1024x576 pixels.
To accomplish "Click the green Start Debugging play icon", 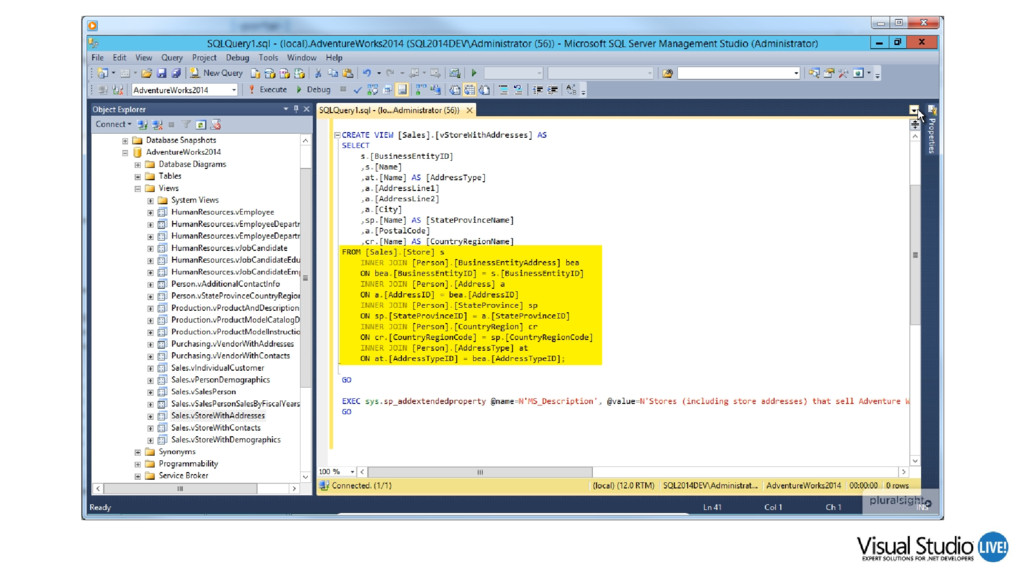I will pyautogui.click(x=474, y=73).
